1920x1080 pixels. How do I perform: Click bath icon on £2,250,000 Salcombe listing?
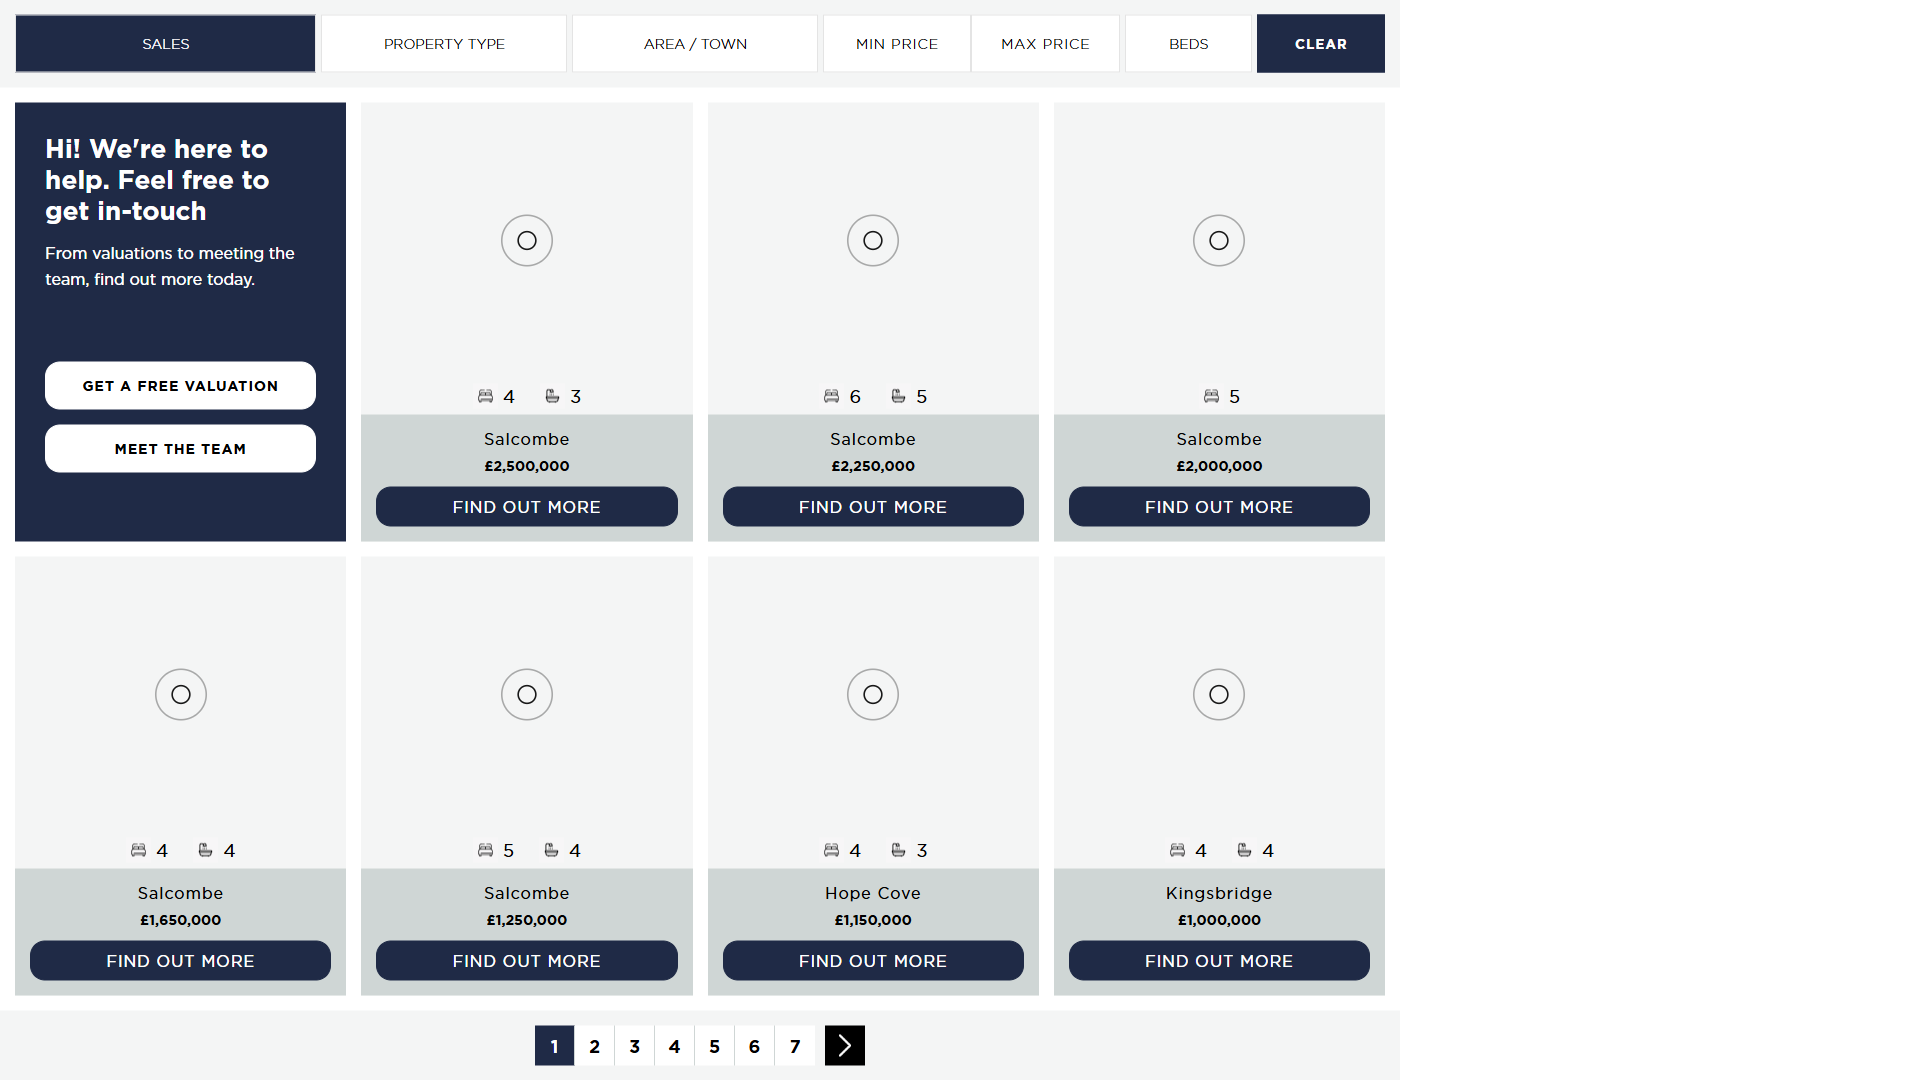click(x=898, y=396)
